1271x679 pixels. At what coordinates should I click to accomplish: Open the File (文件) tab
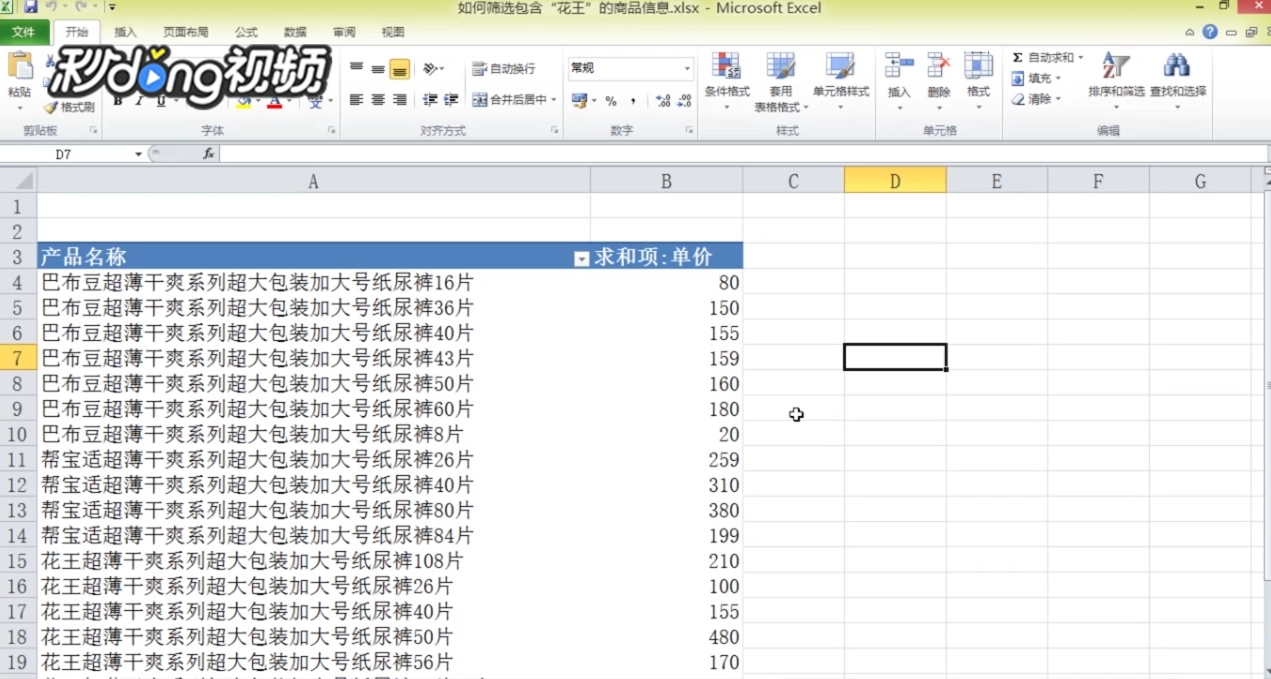point(24,32)
